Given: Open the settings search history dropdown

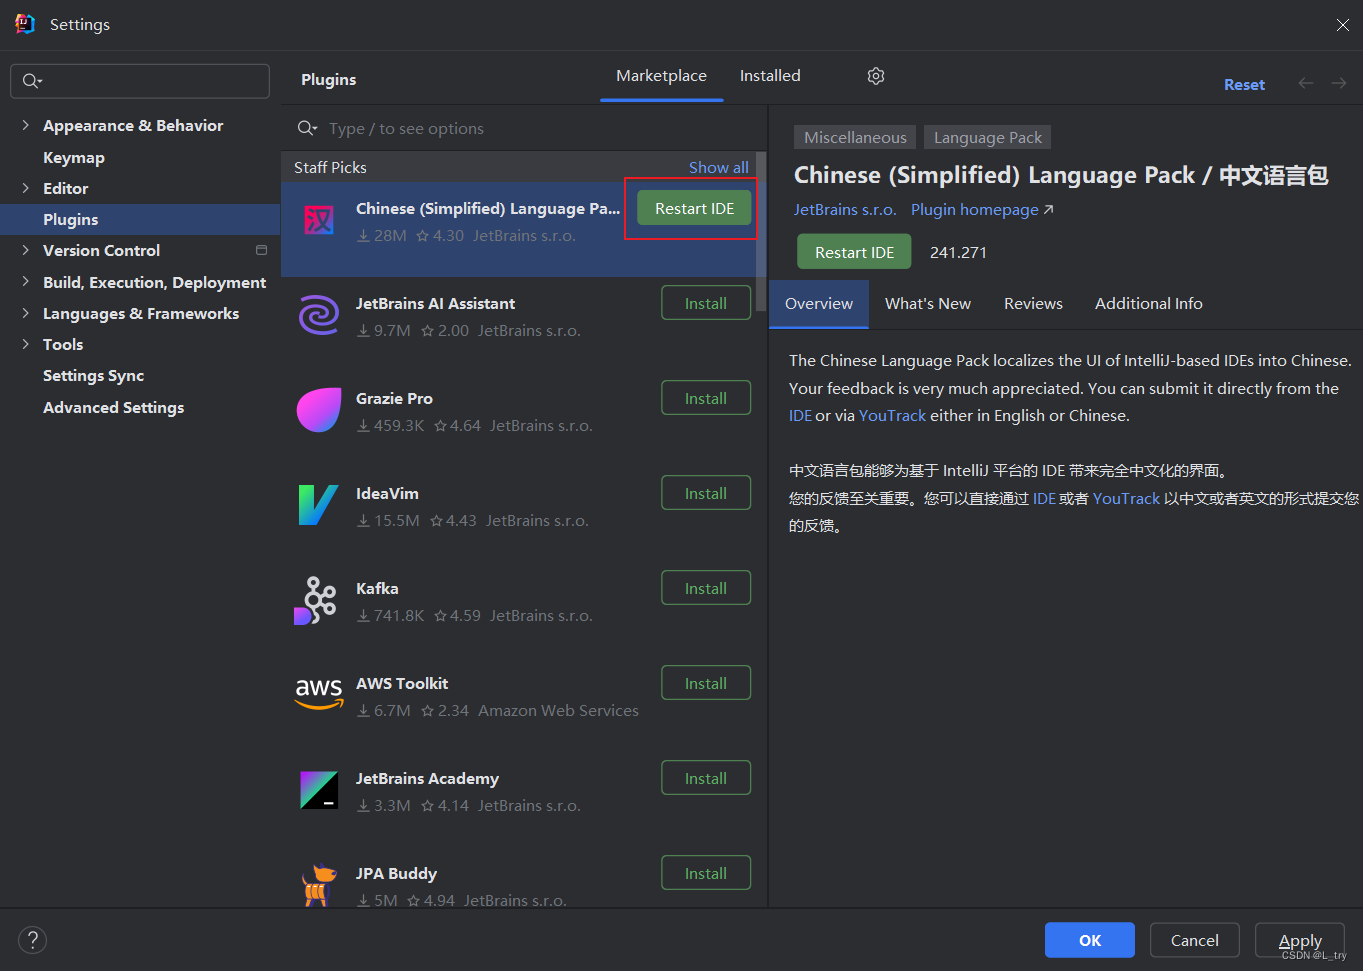Looking at the screenshot, I should pos(32,81).
